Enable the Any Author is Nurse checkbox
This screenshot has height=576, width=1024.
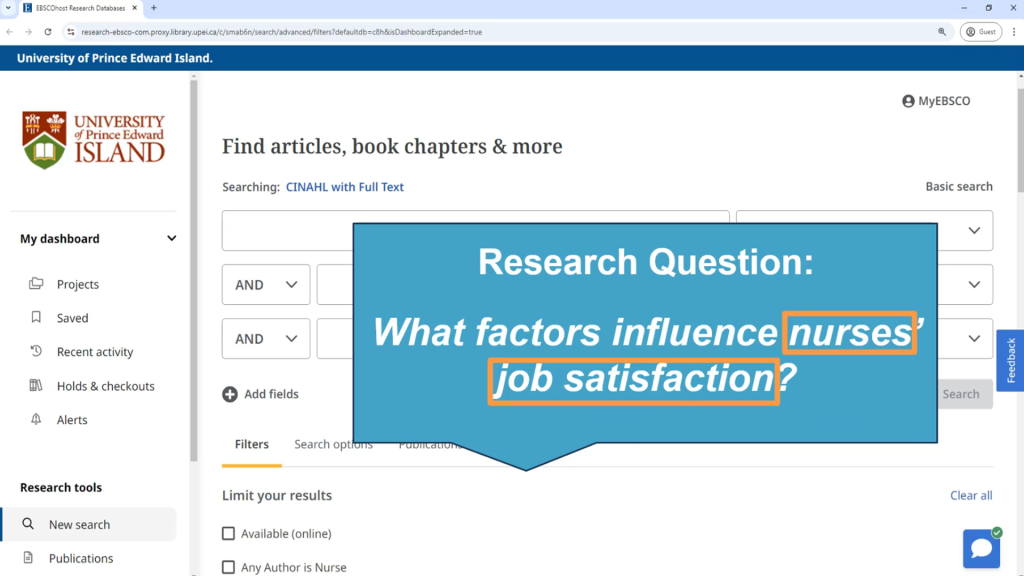click(x=229, y=567)
